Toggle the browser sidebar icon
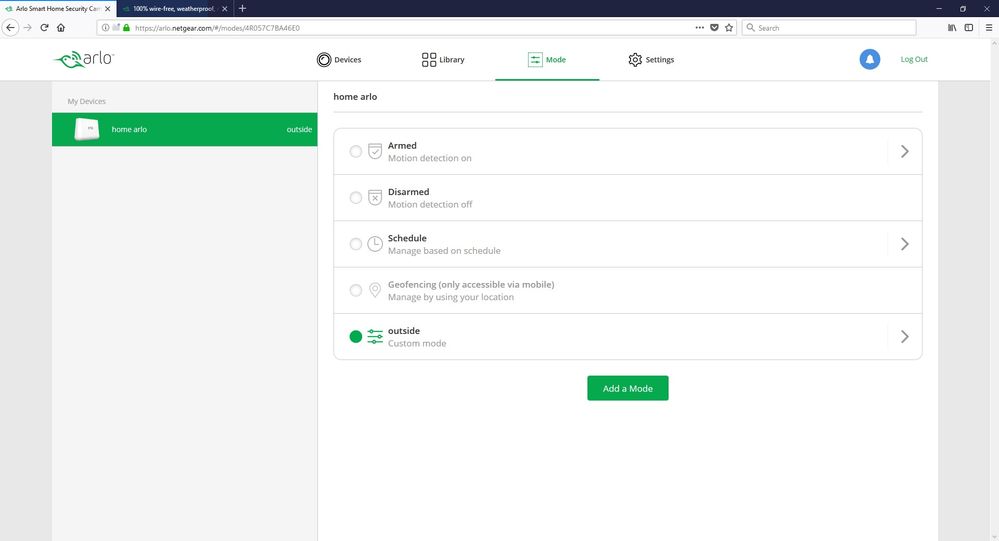The image size is (999, 541). point(968,27)
